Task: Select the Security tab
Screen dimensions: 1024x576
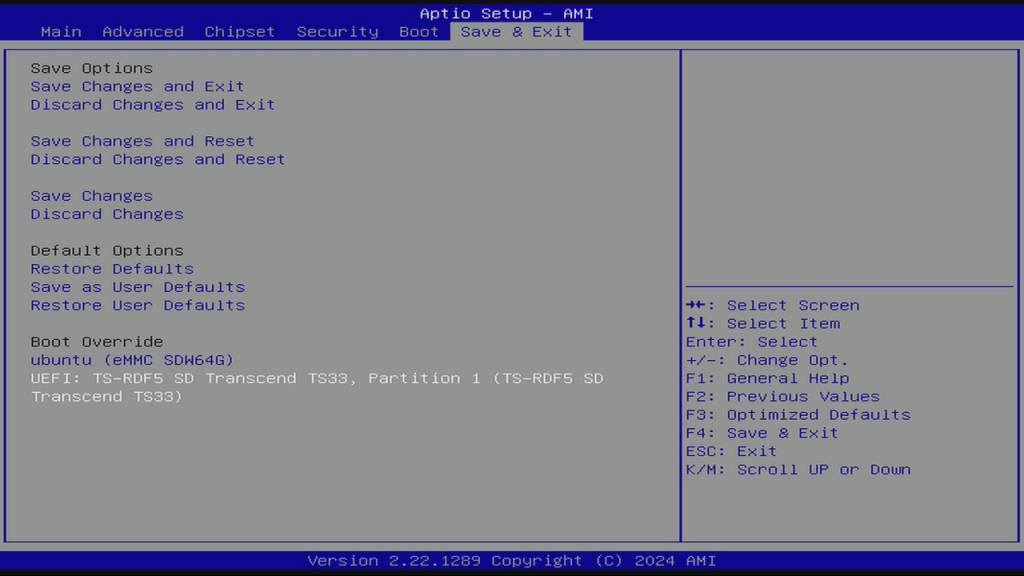Action: tap(337, 31)
